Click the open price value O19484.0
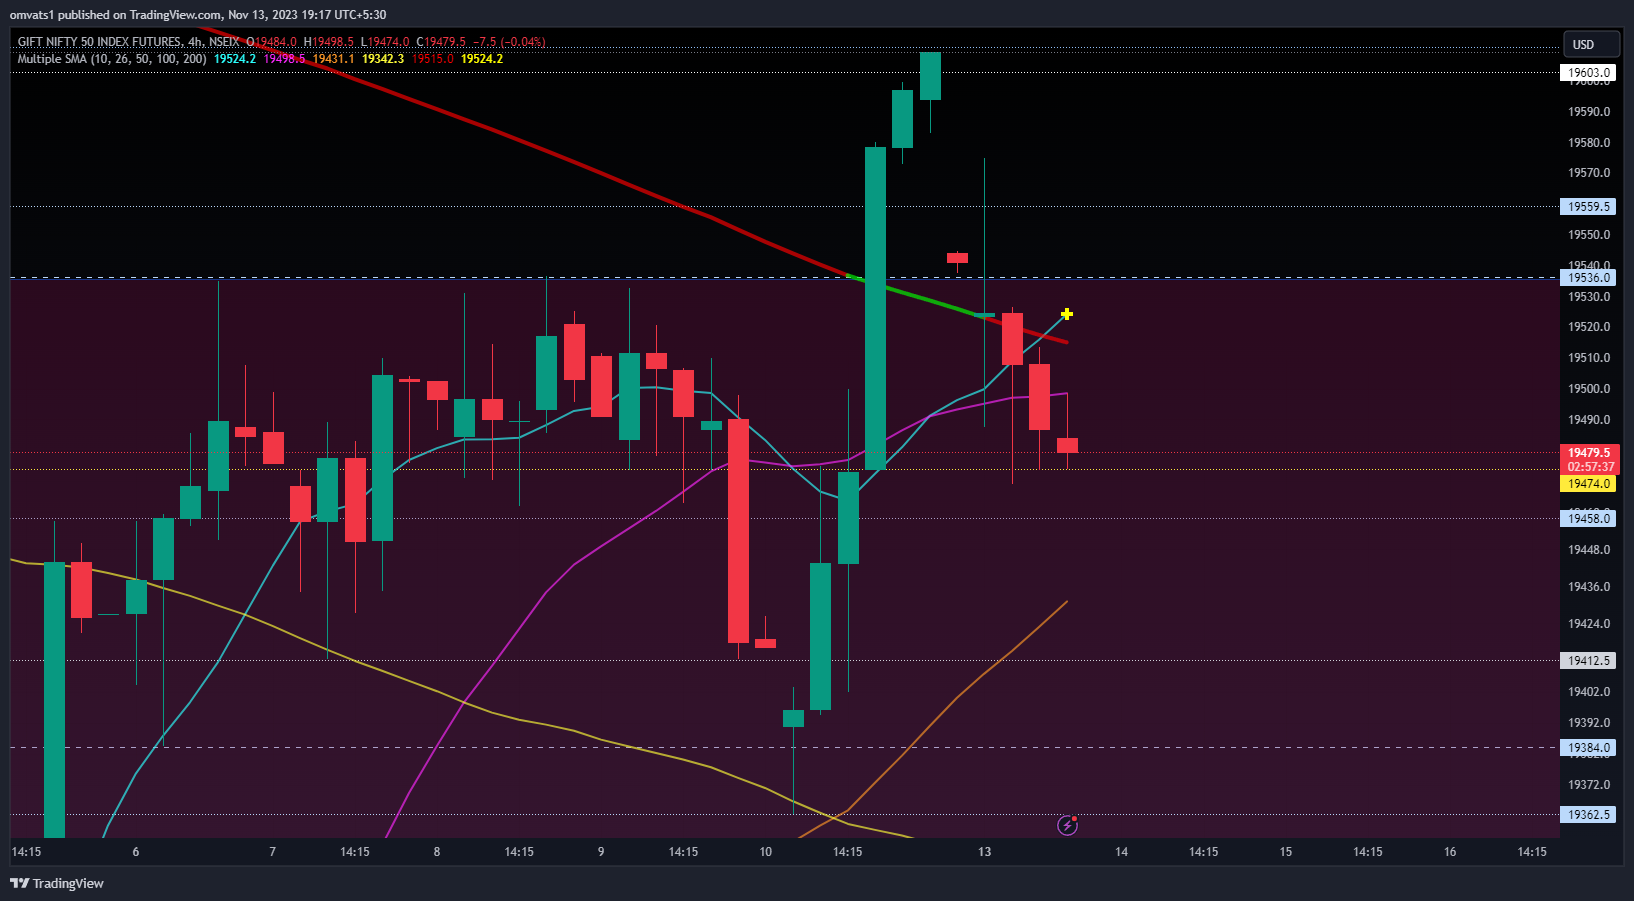 pos(271,42)
